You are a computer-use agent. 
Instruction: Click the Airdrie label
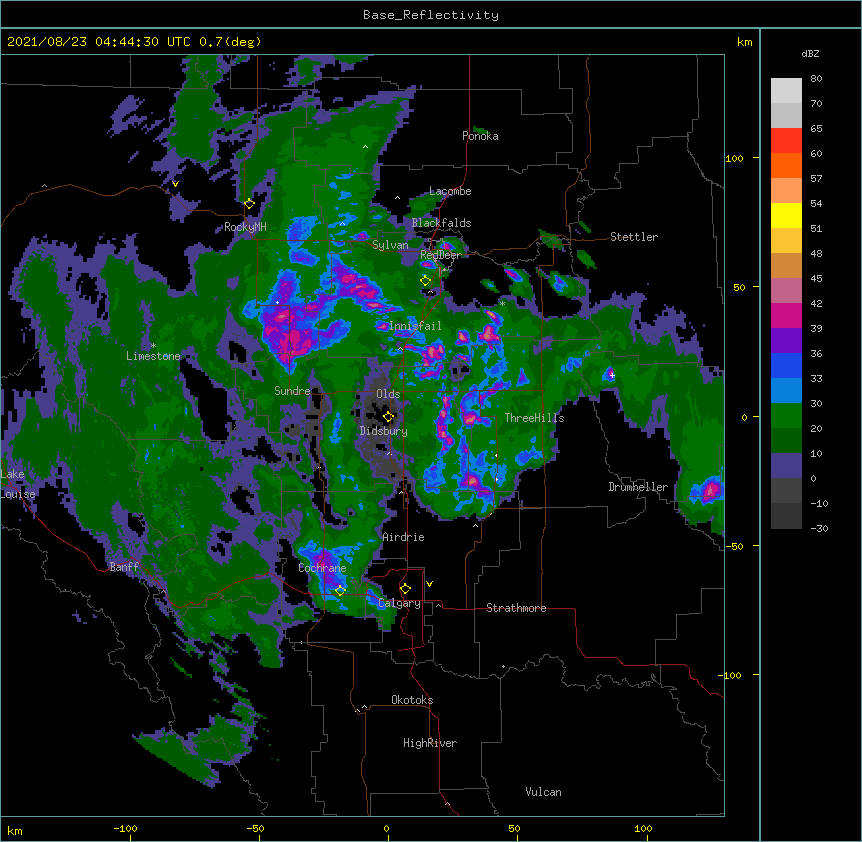pos(404,537)
